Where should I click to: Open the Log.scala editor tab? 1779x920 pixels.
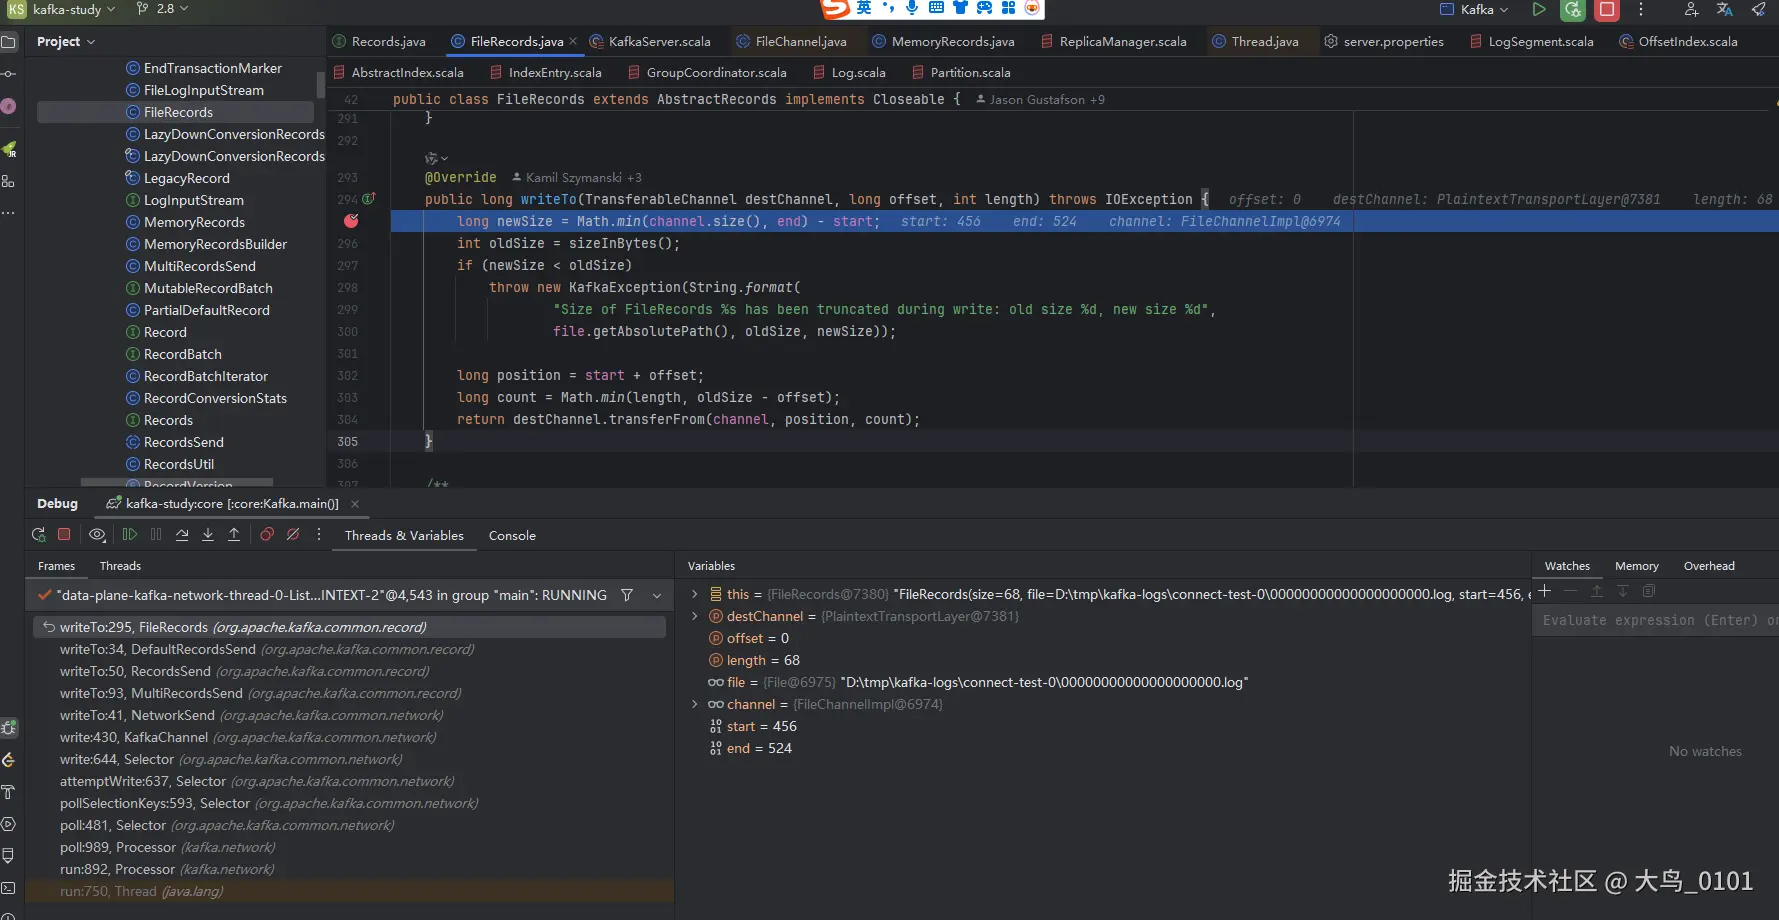coord(850,73)
